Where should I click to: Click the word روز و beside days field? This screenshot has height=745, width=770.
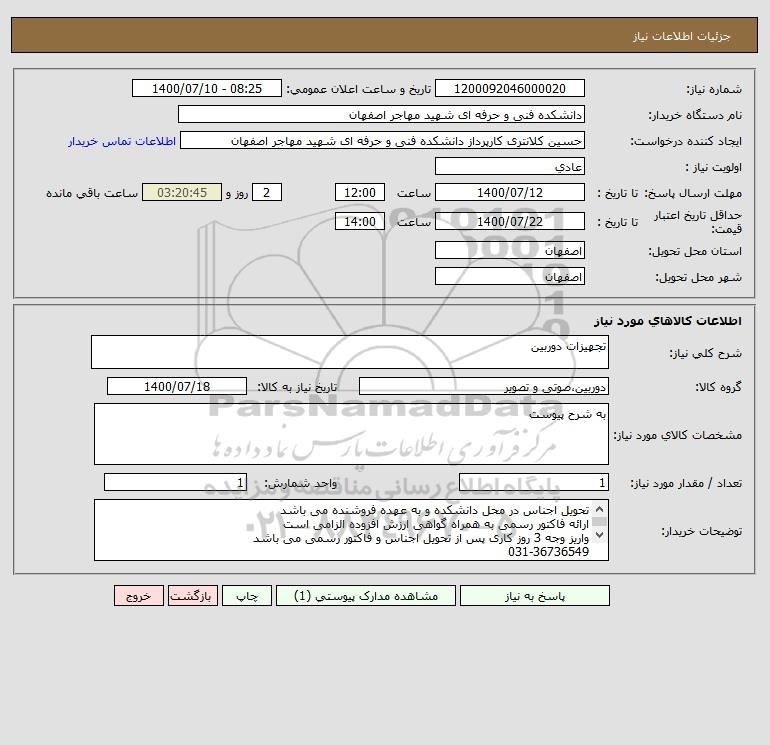point(237,193)
